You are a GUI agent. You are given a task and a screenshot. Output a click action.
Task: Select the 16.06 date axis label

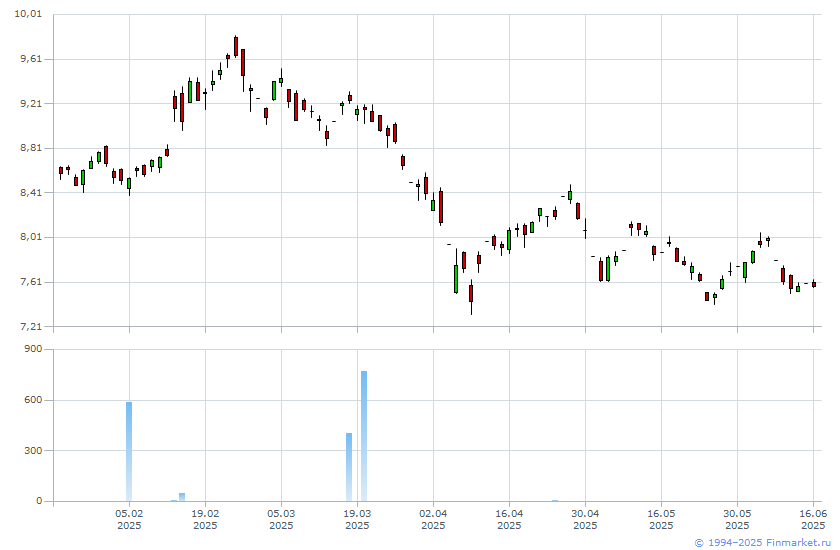(813, 519)
